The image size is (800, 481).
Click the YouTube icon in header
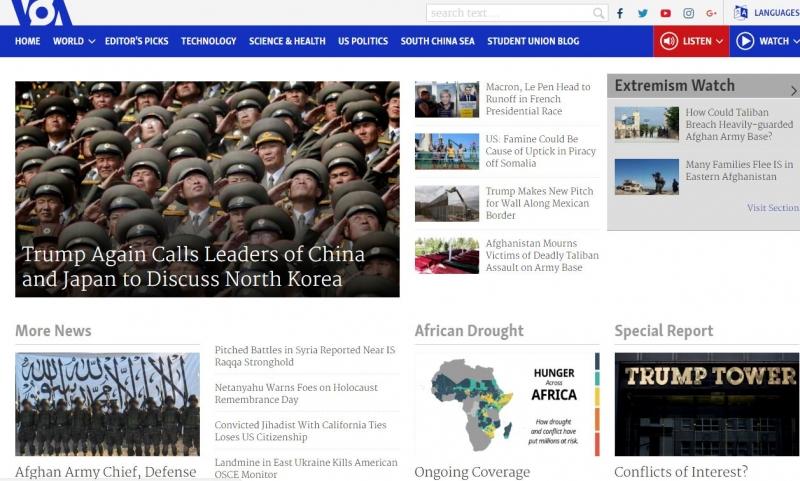[x=666, y=13]
